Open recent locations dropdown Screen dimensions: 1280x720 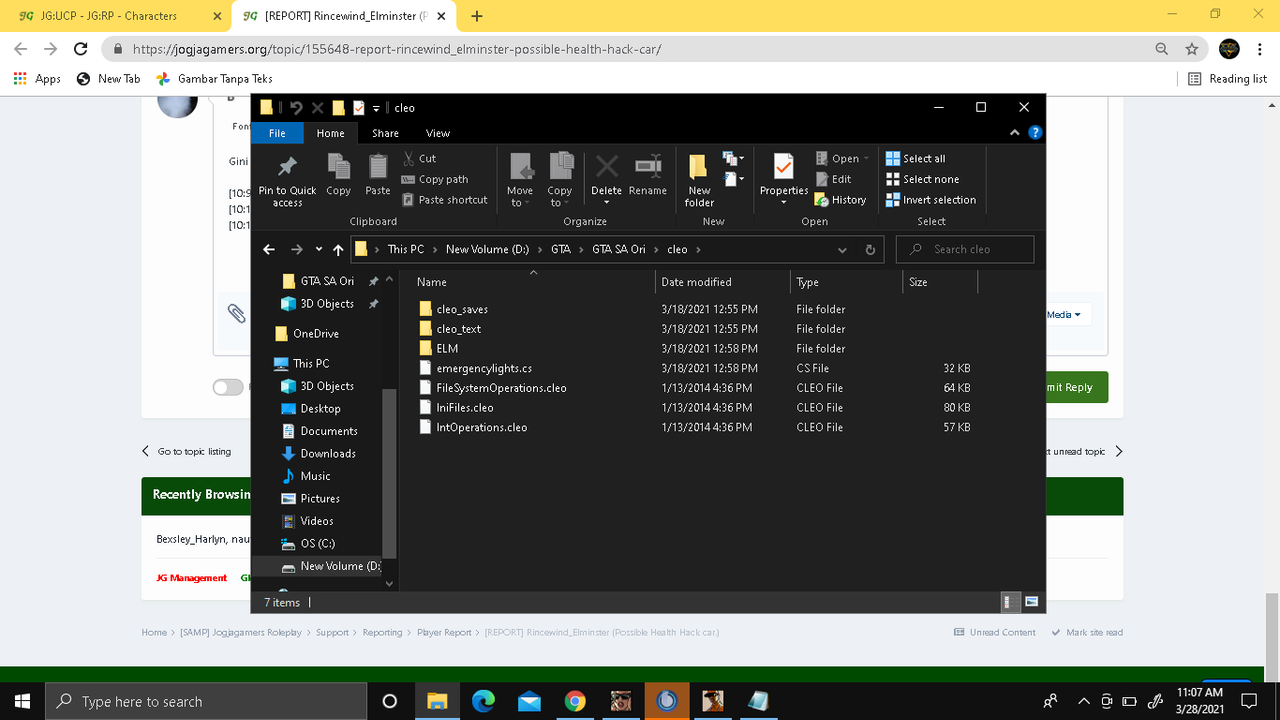(x=319, y=249)
